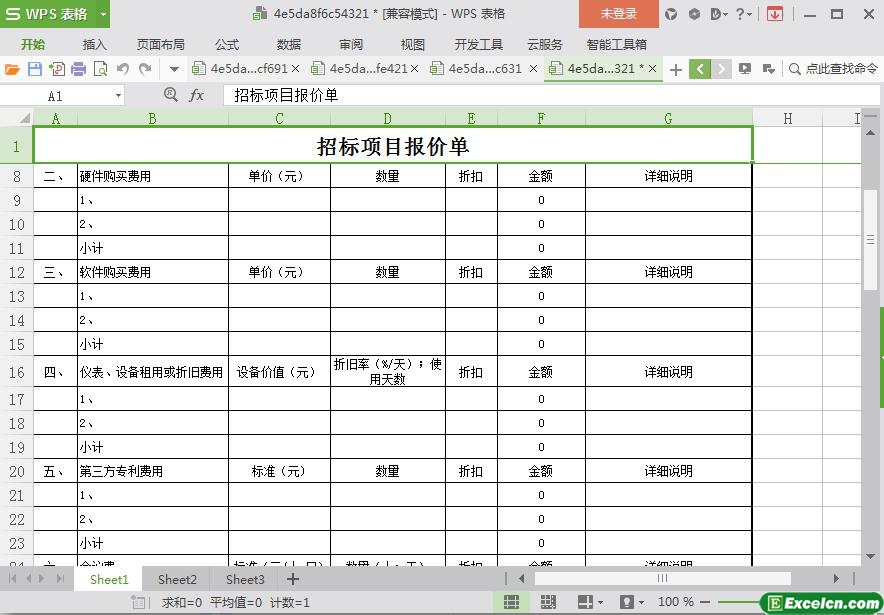Click the open folder icon in toolbar
884x615 pixels.
pyautogui.click(x=12, y=69)
